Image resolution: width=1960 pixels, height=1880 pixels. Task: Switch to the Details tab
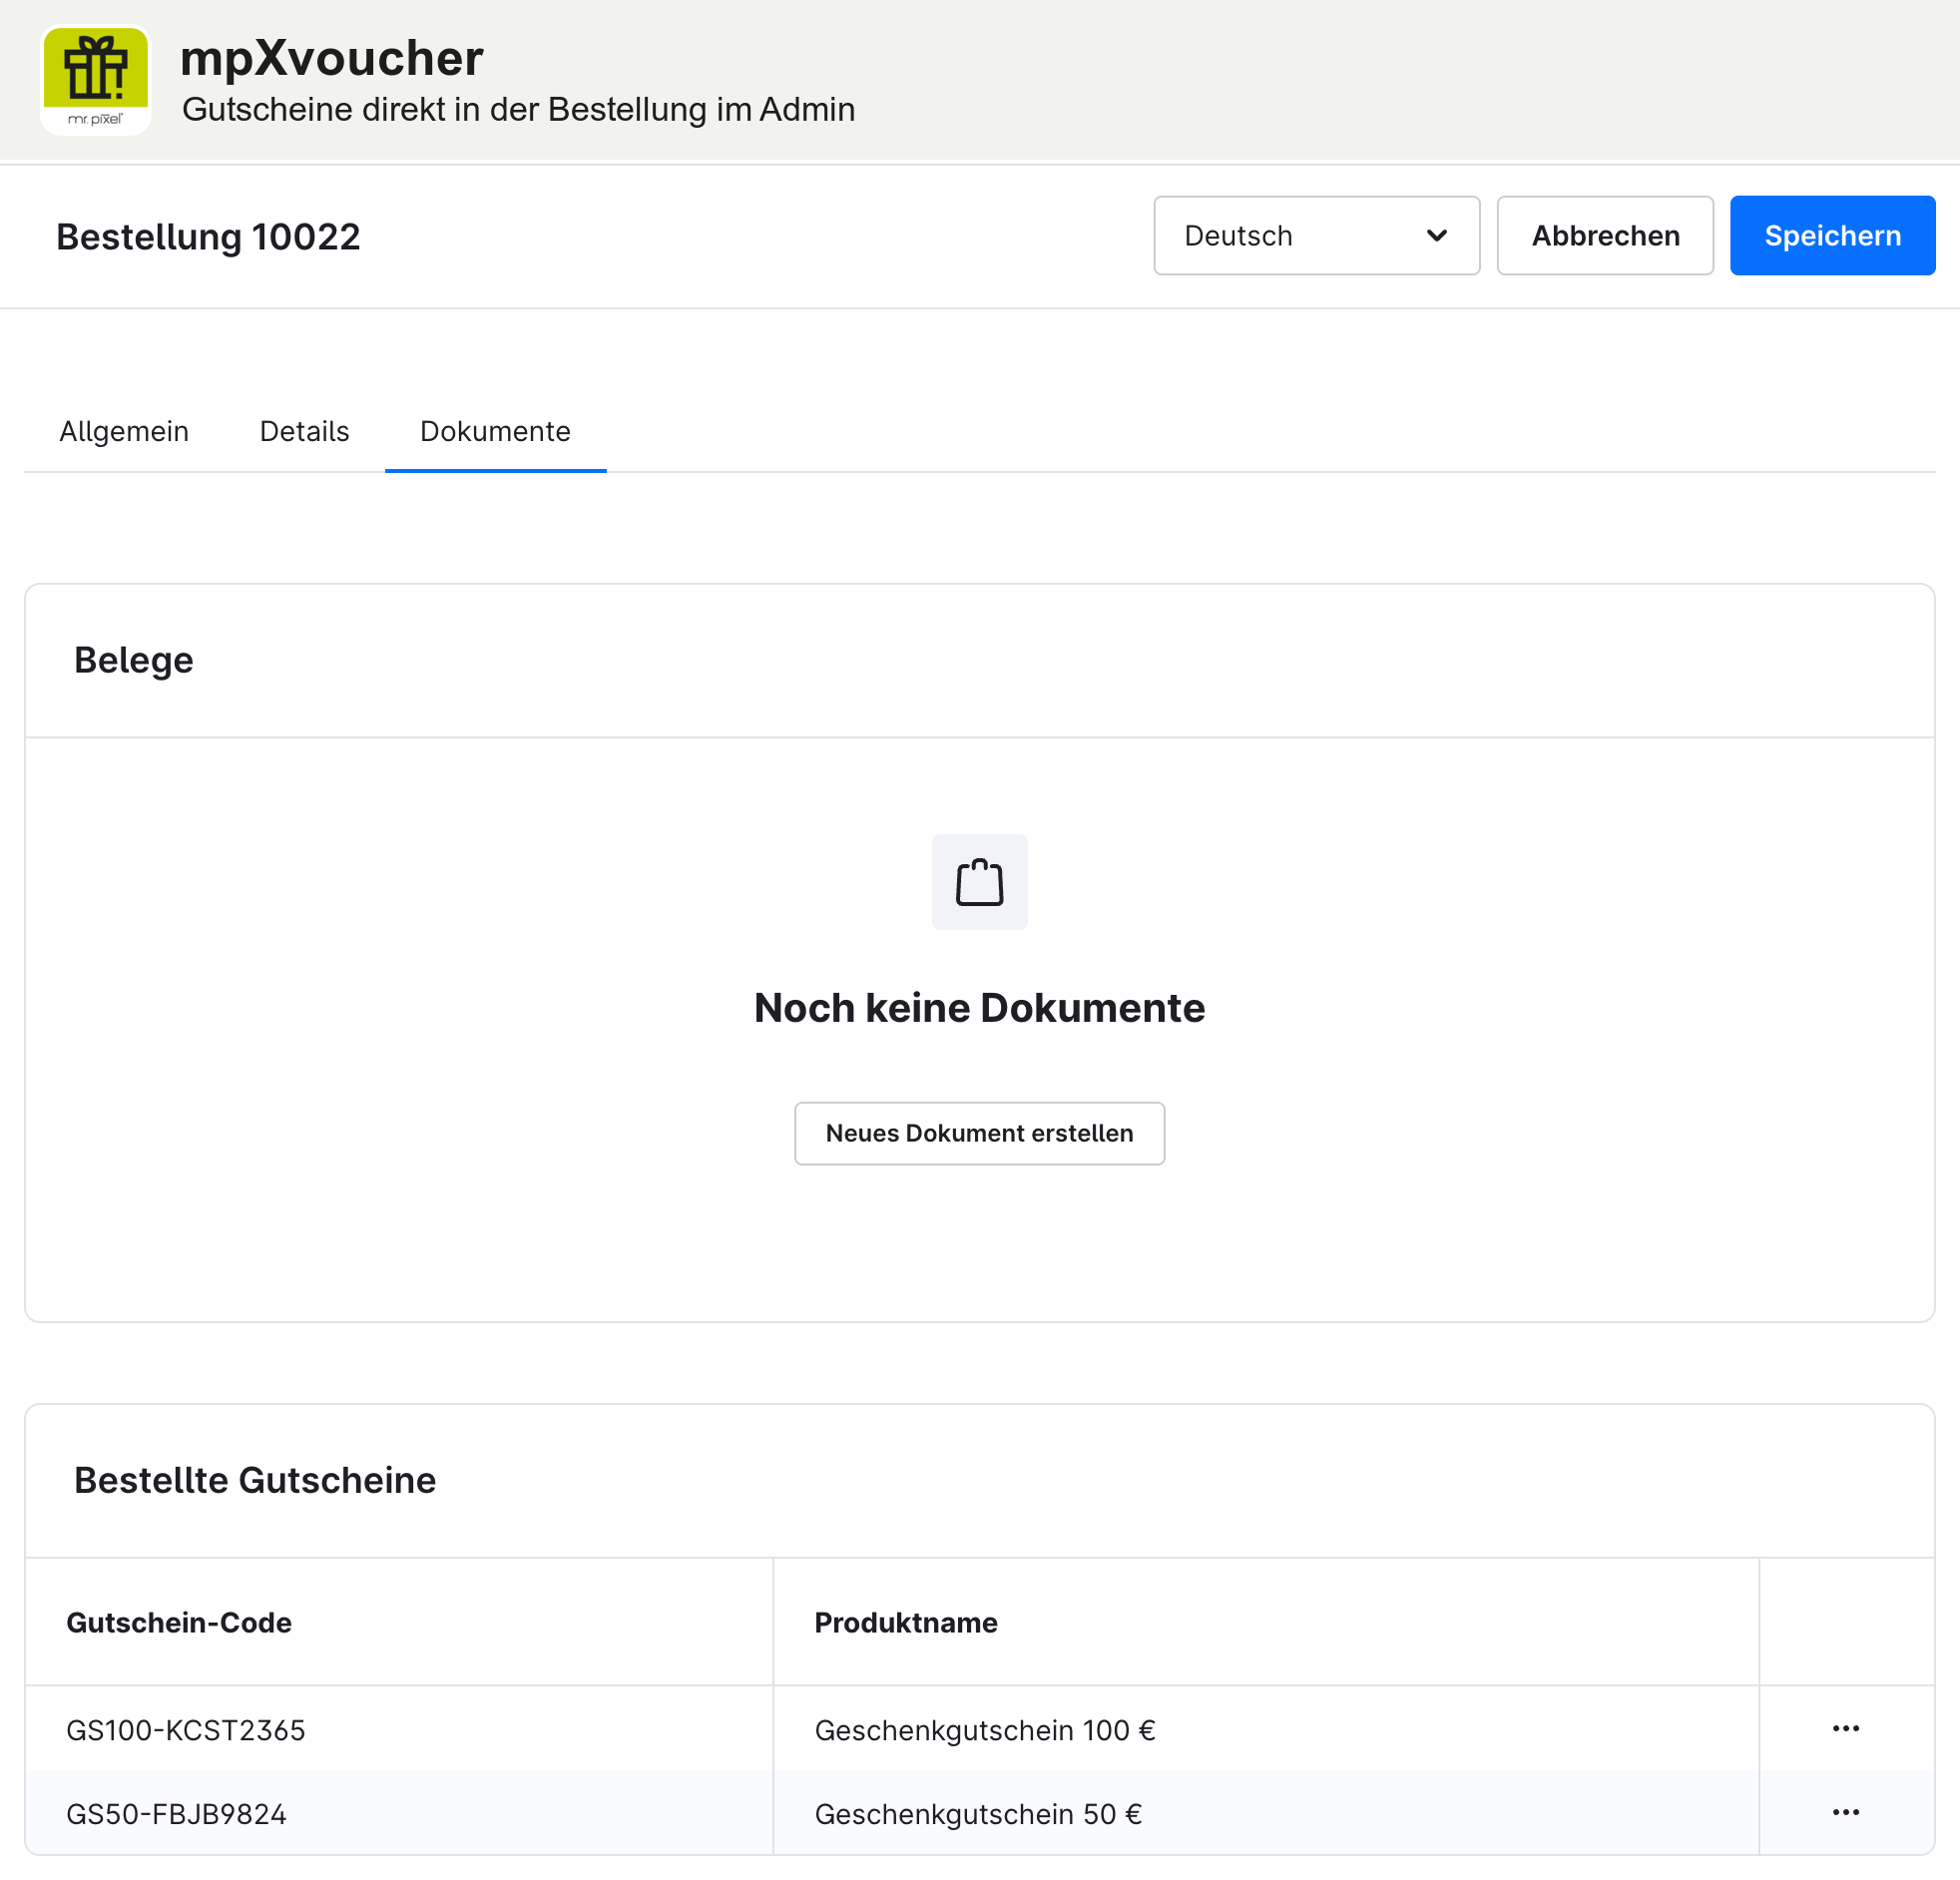click(x=304, y=431)
